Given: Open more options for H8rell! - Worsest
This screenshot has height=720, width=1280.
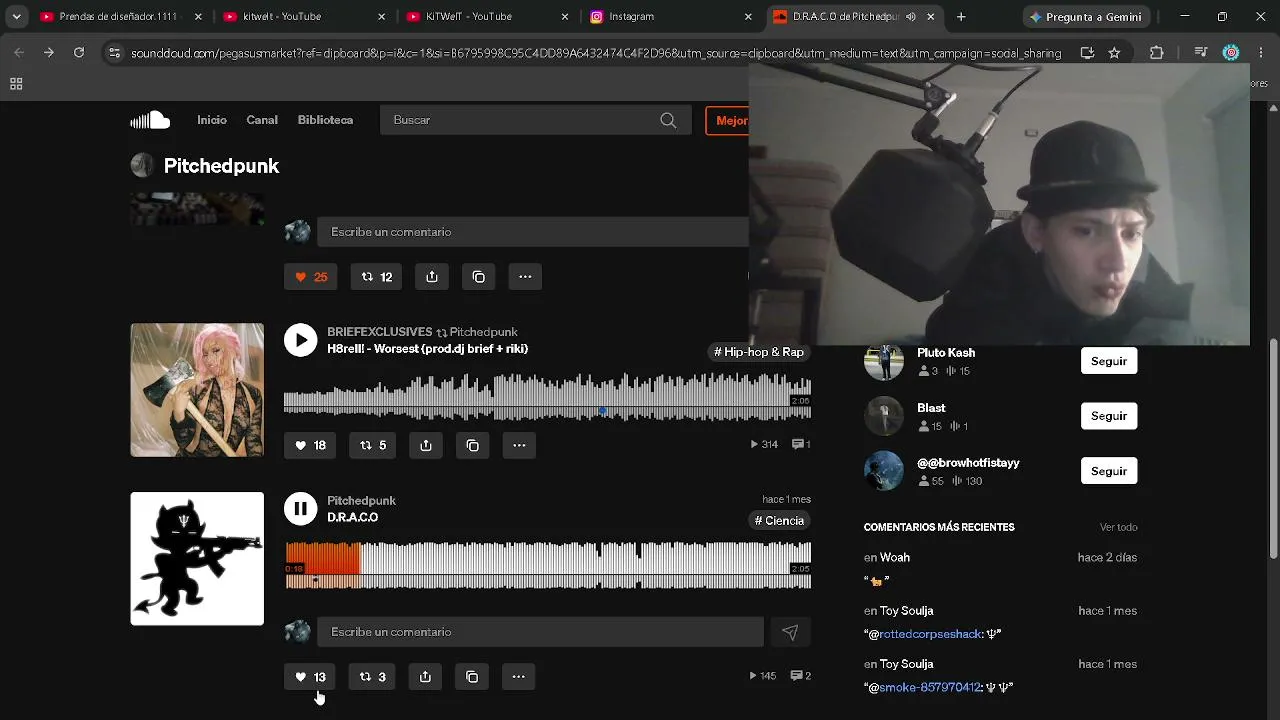Looking at the screenshot, I should click(519, 445).
